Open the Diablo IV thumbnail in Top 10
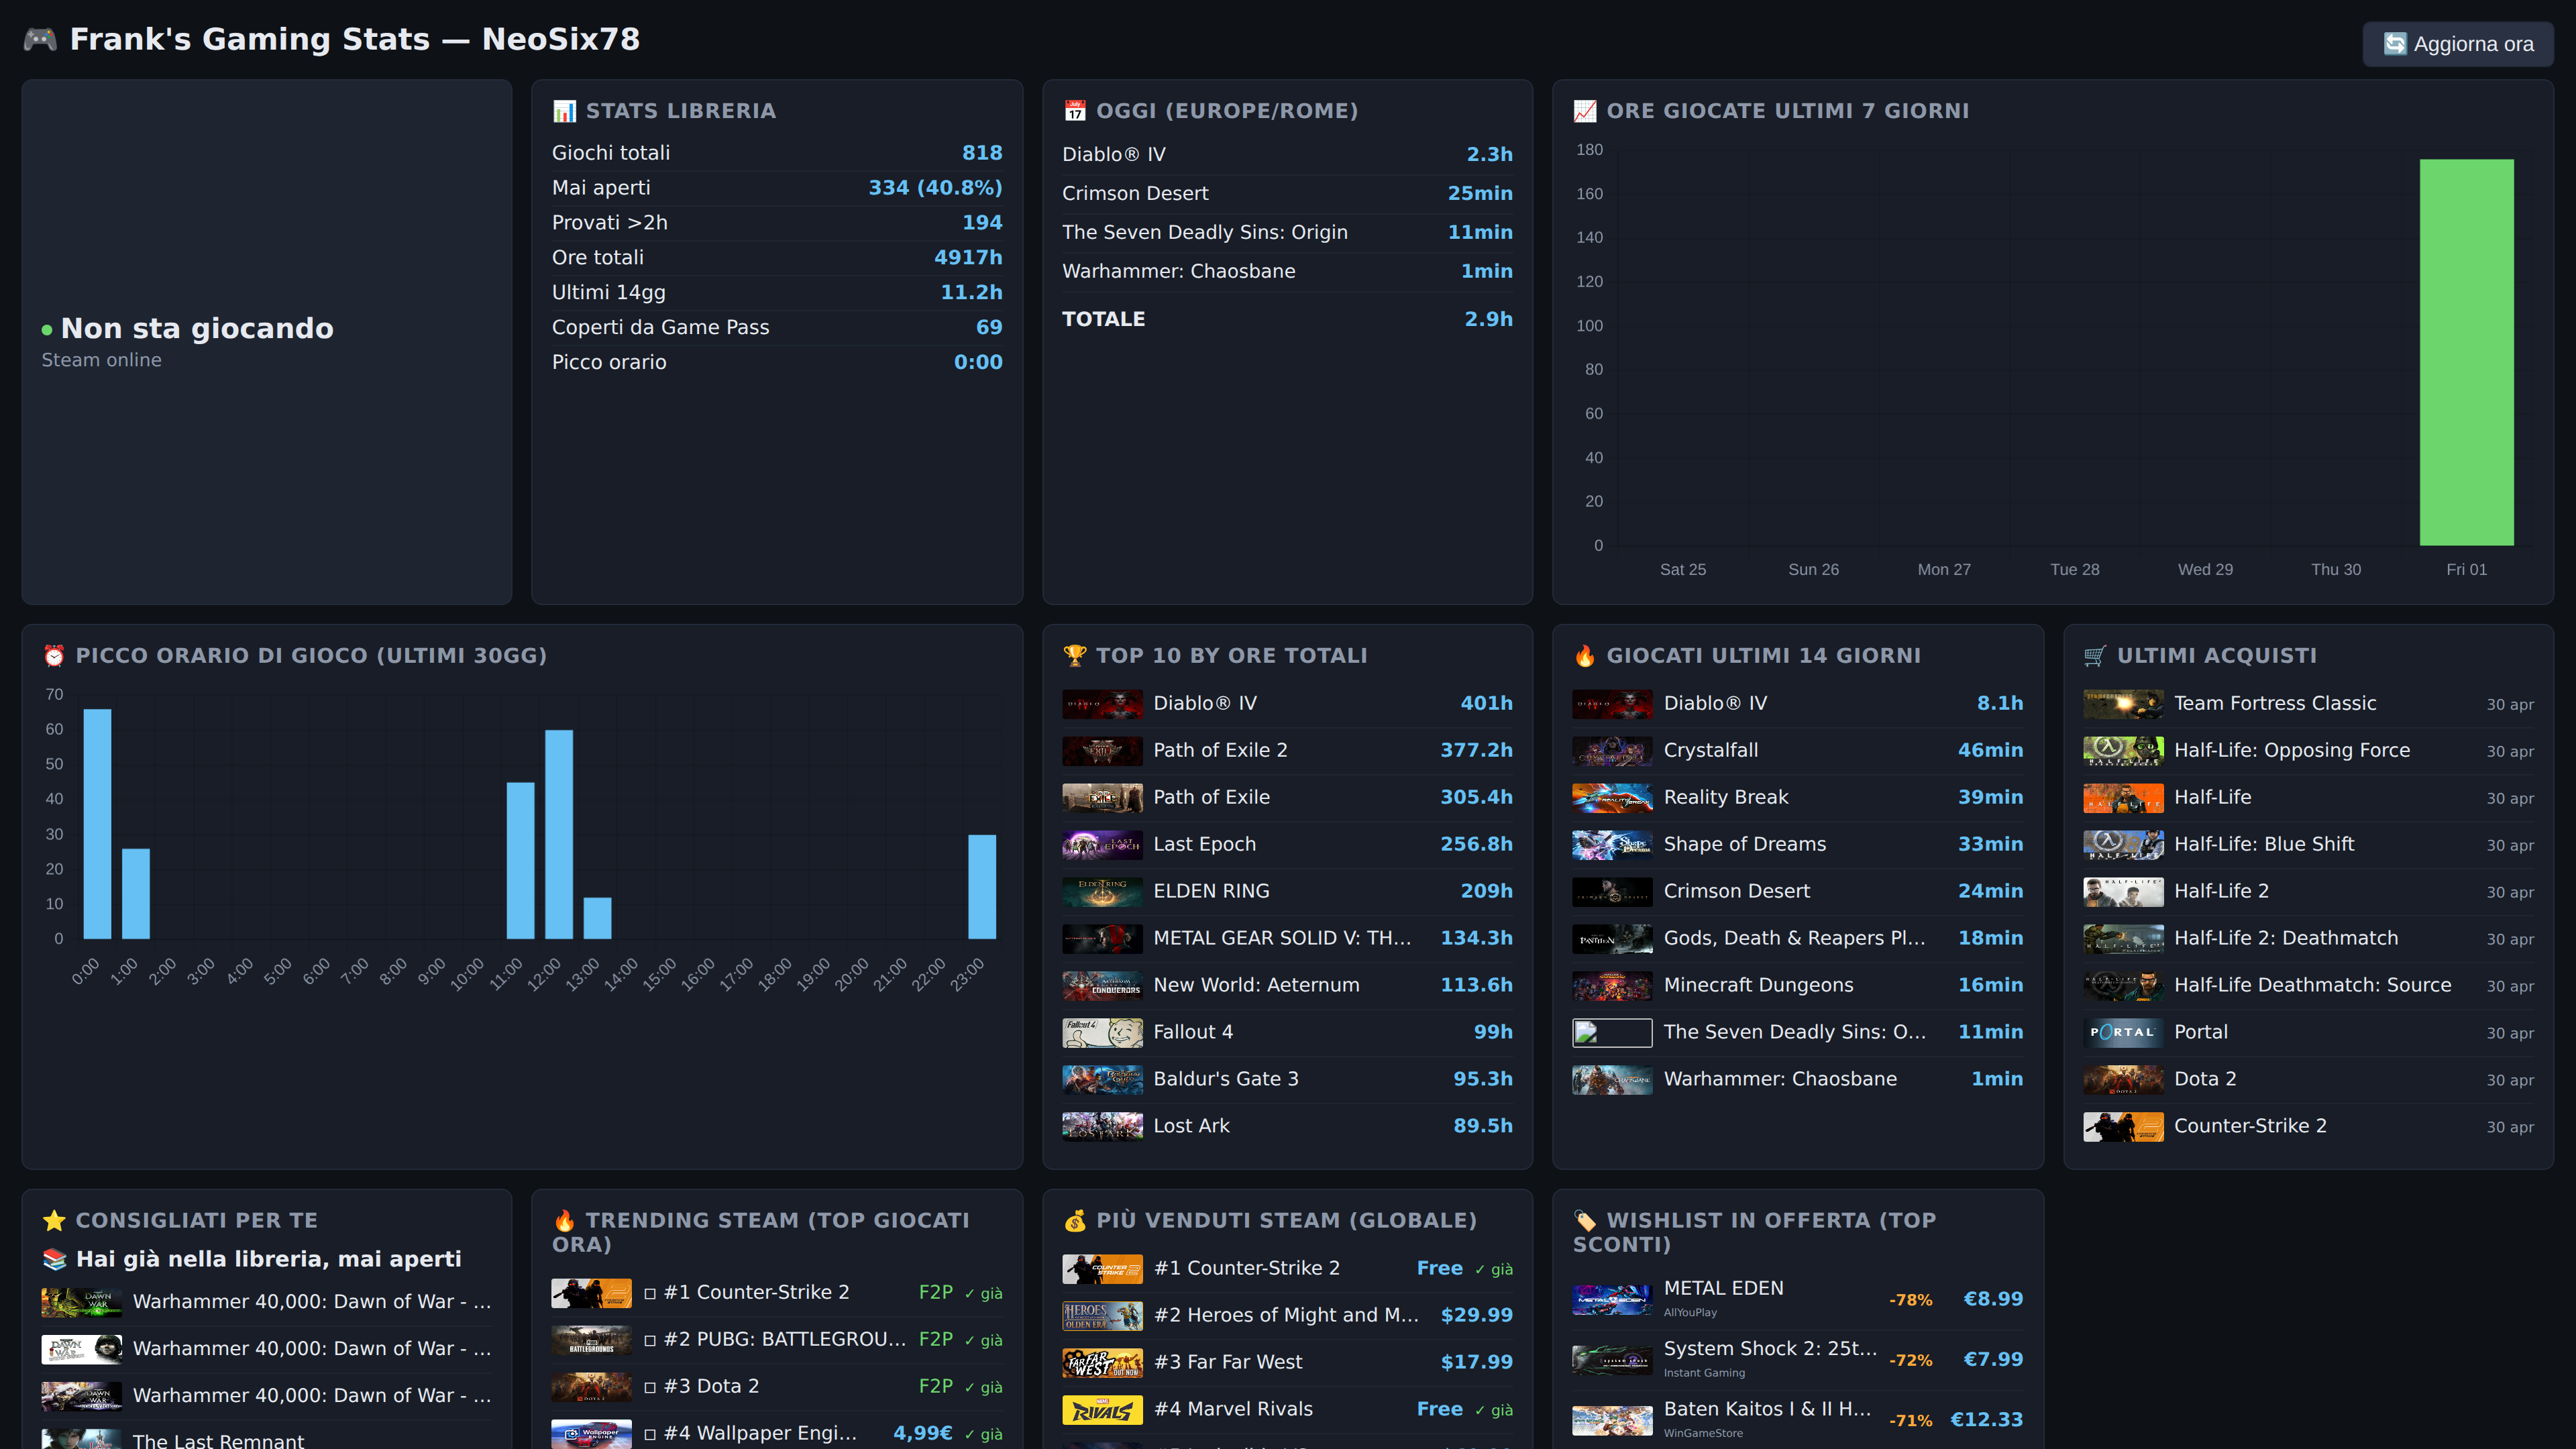2576x1449 pixels. 1102,704
